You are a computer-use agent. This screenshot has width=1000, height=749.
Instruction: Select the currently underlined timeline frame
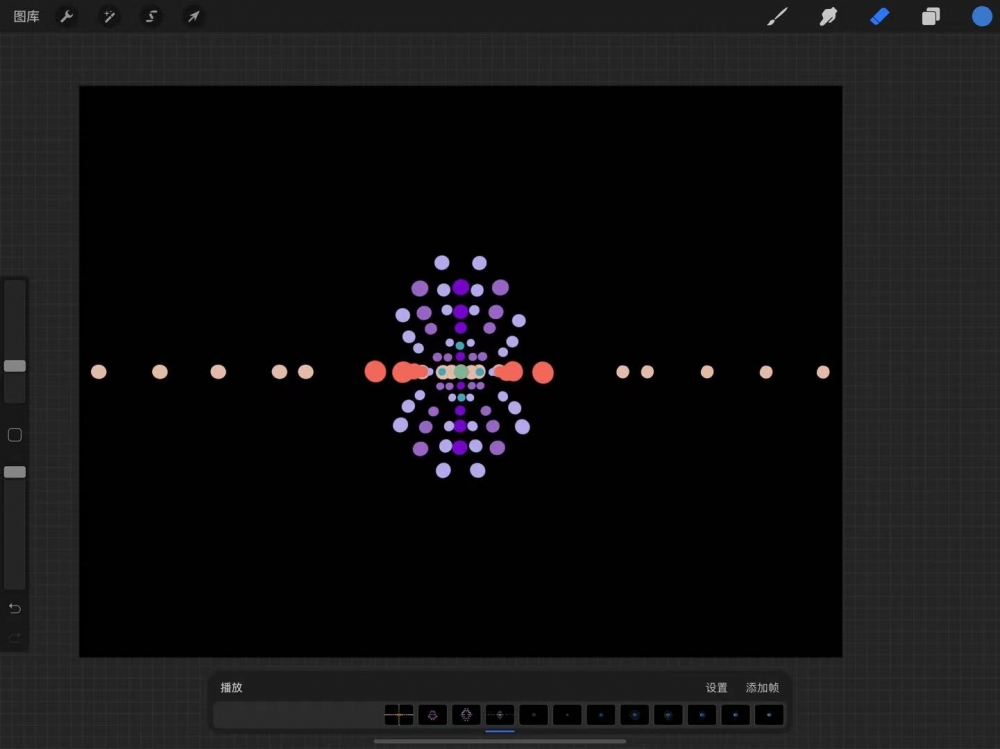tap(500, 715)
